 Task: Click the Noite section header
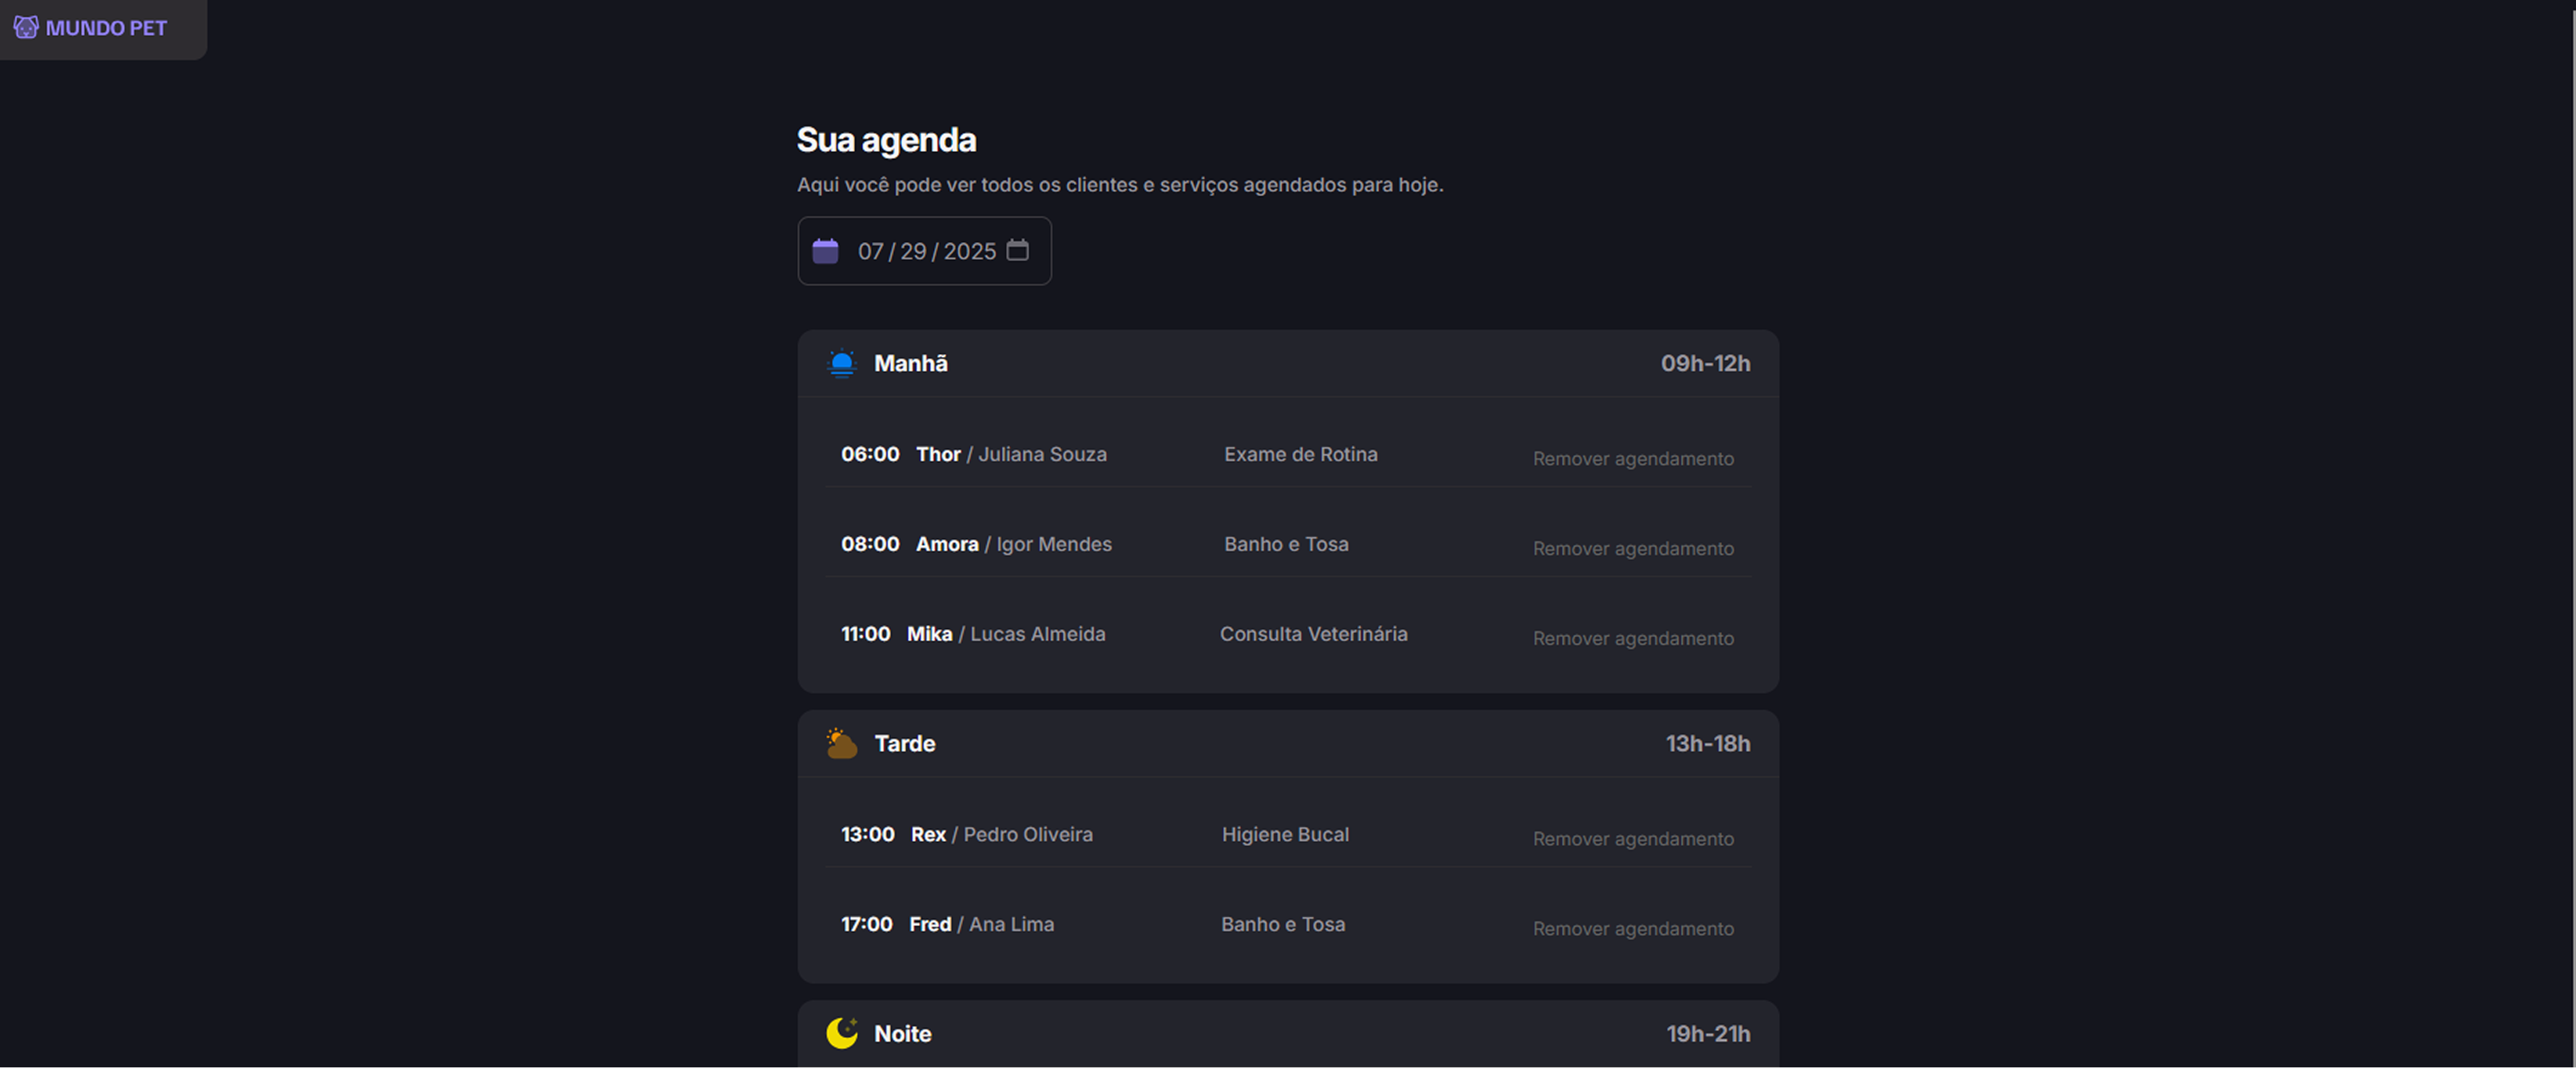(x=1288, y=1033)
